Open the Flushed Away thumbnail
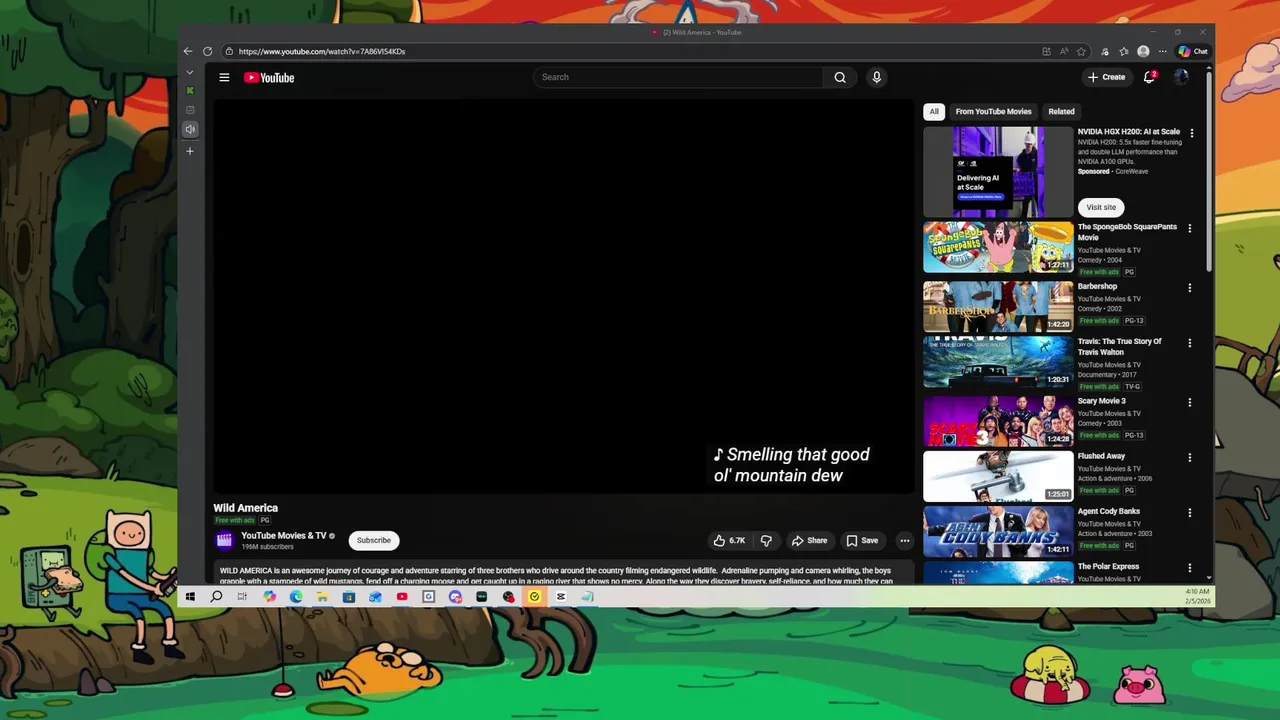Screen dimensions: 1280x720 (998, 476)
